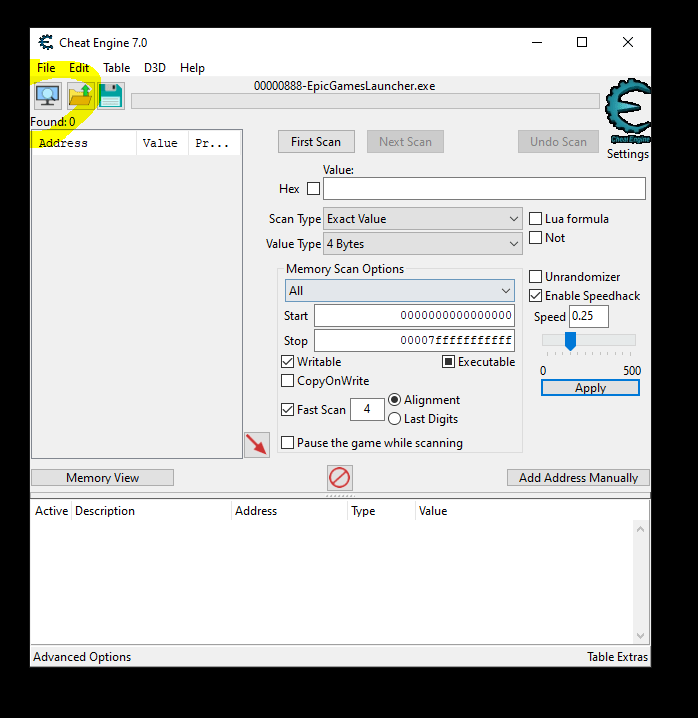The height and width of the screenshot is (718, 698).
Task: Open the Scan Type dropdown
Action: click(x=422, y=219)
